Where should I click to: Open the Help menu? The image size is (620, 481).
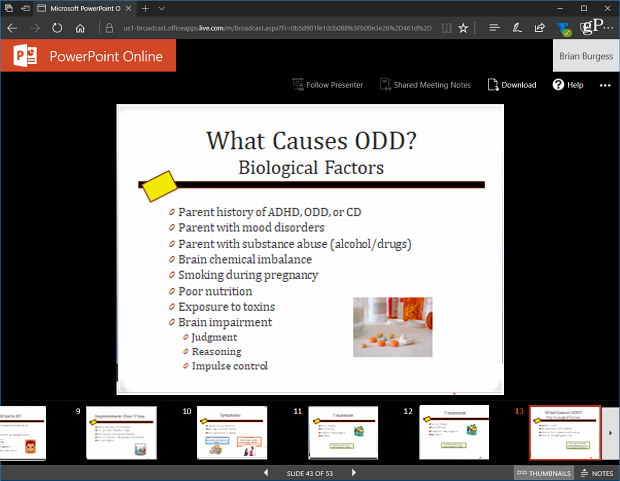point(568,85)
